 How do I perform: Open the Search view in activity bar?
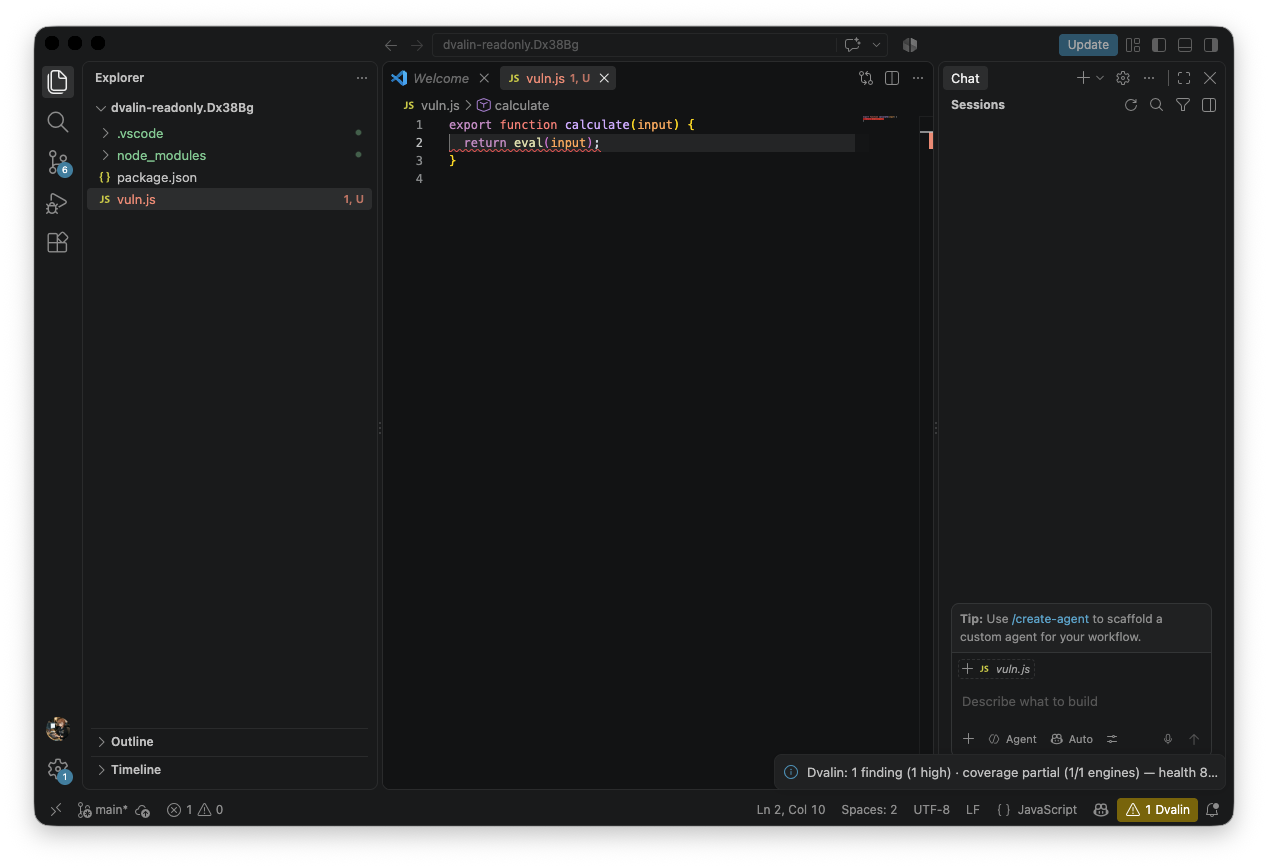point(58,122)
